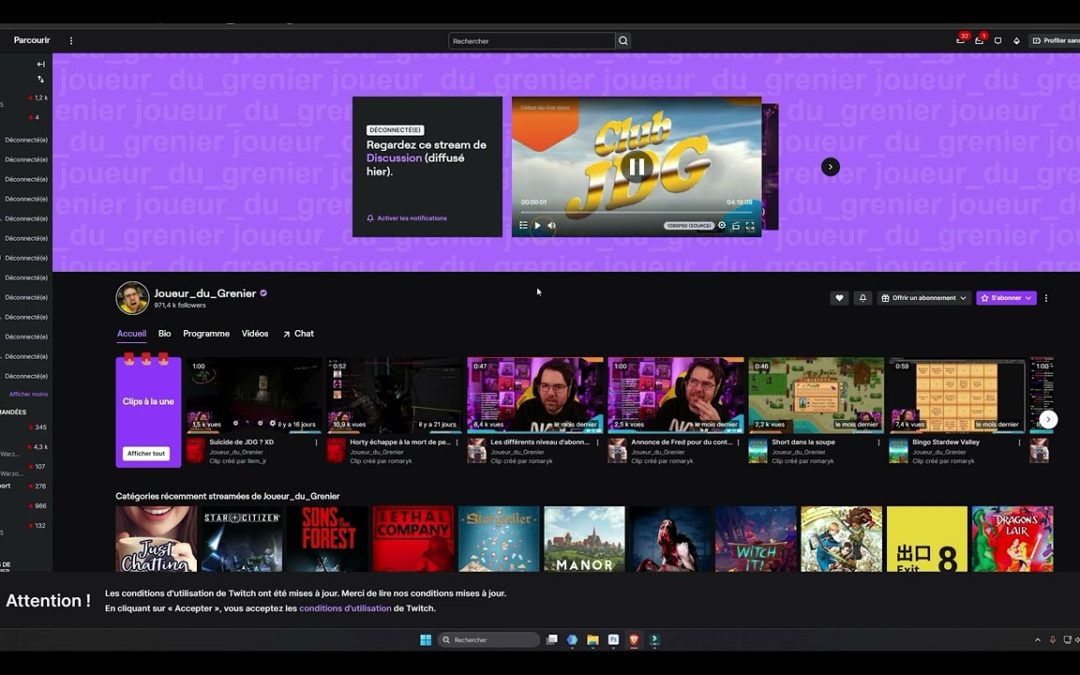
Task: Click the small play button in the player bar
Action: click(x=538, y=225)
